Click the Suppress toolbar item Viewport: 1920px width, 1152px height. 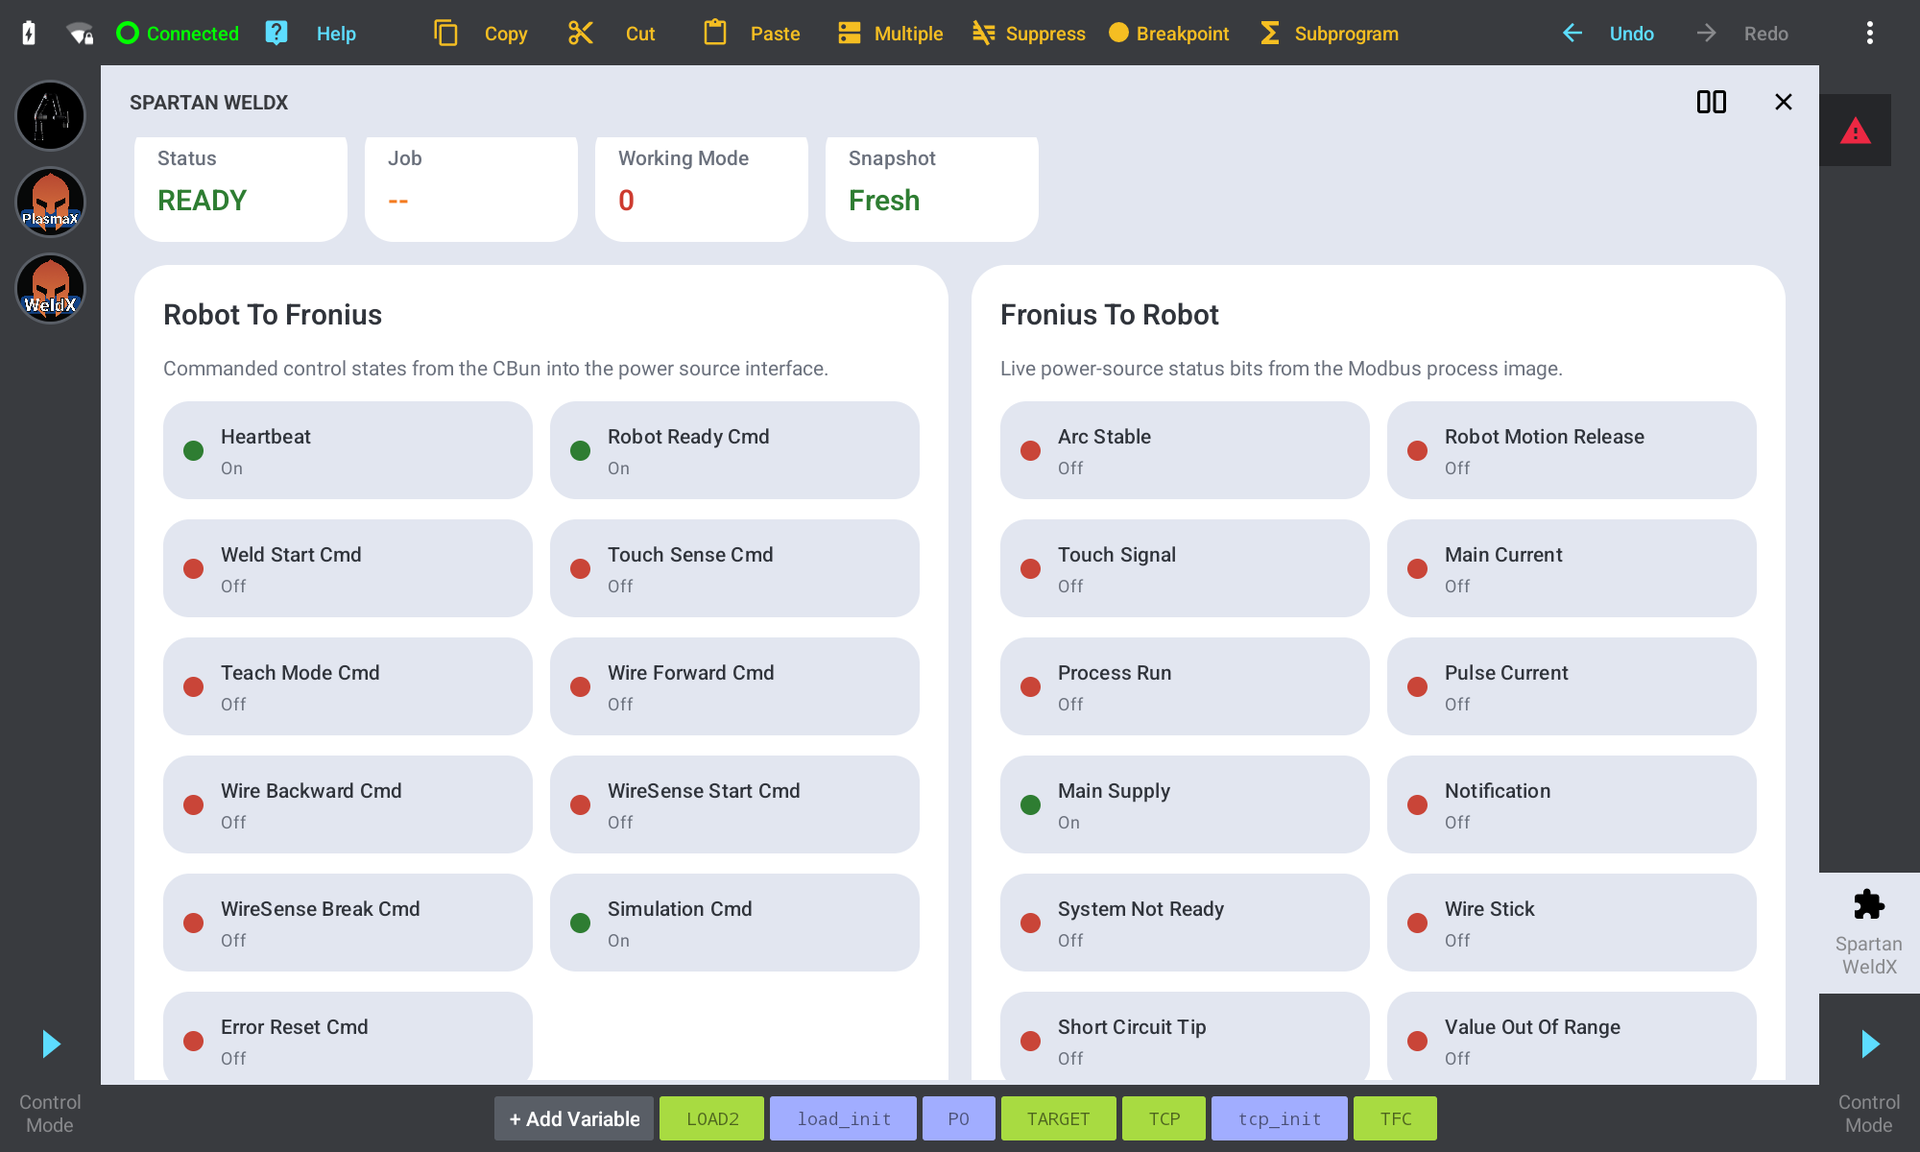[x=1028, y=33]
